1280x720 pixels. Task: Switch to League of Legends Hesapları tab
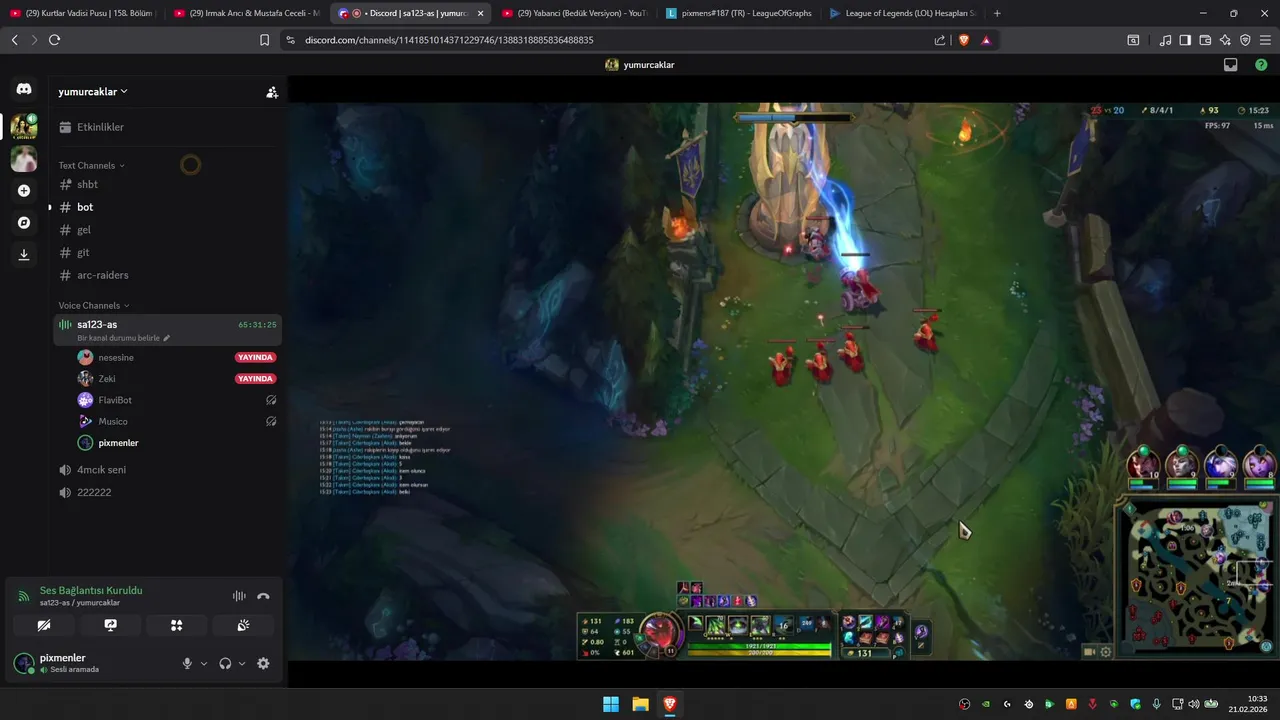coord(902,13)
